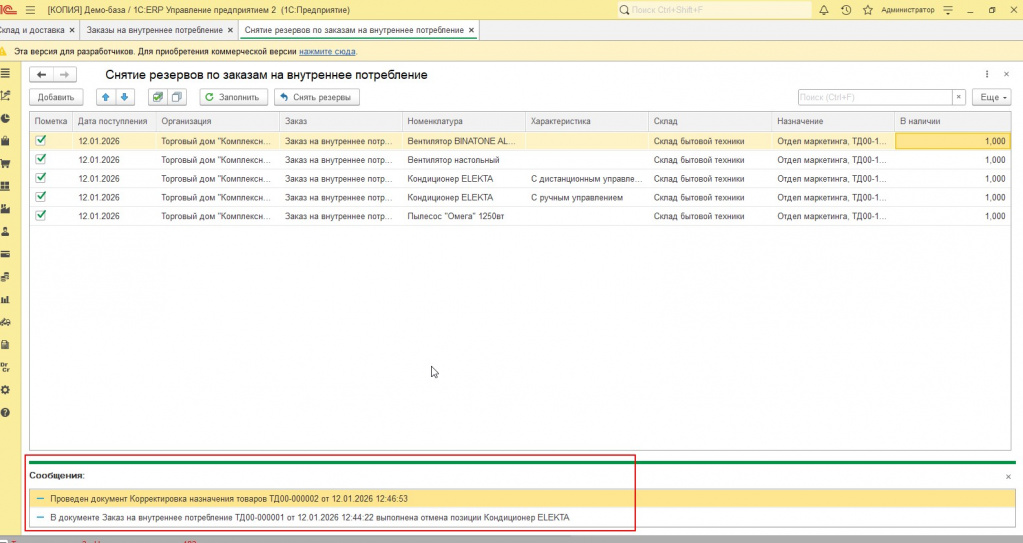
Task: Open the Dr/Cr accounting section in sidebar
Action: [6, 367]
